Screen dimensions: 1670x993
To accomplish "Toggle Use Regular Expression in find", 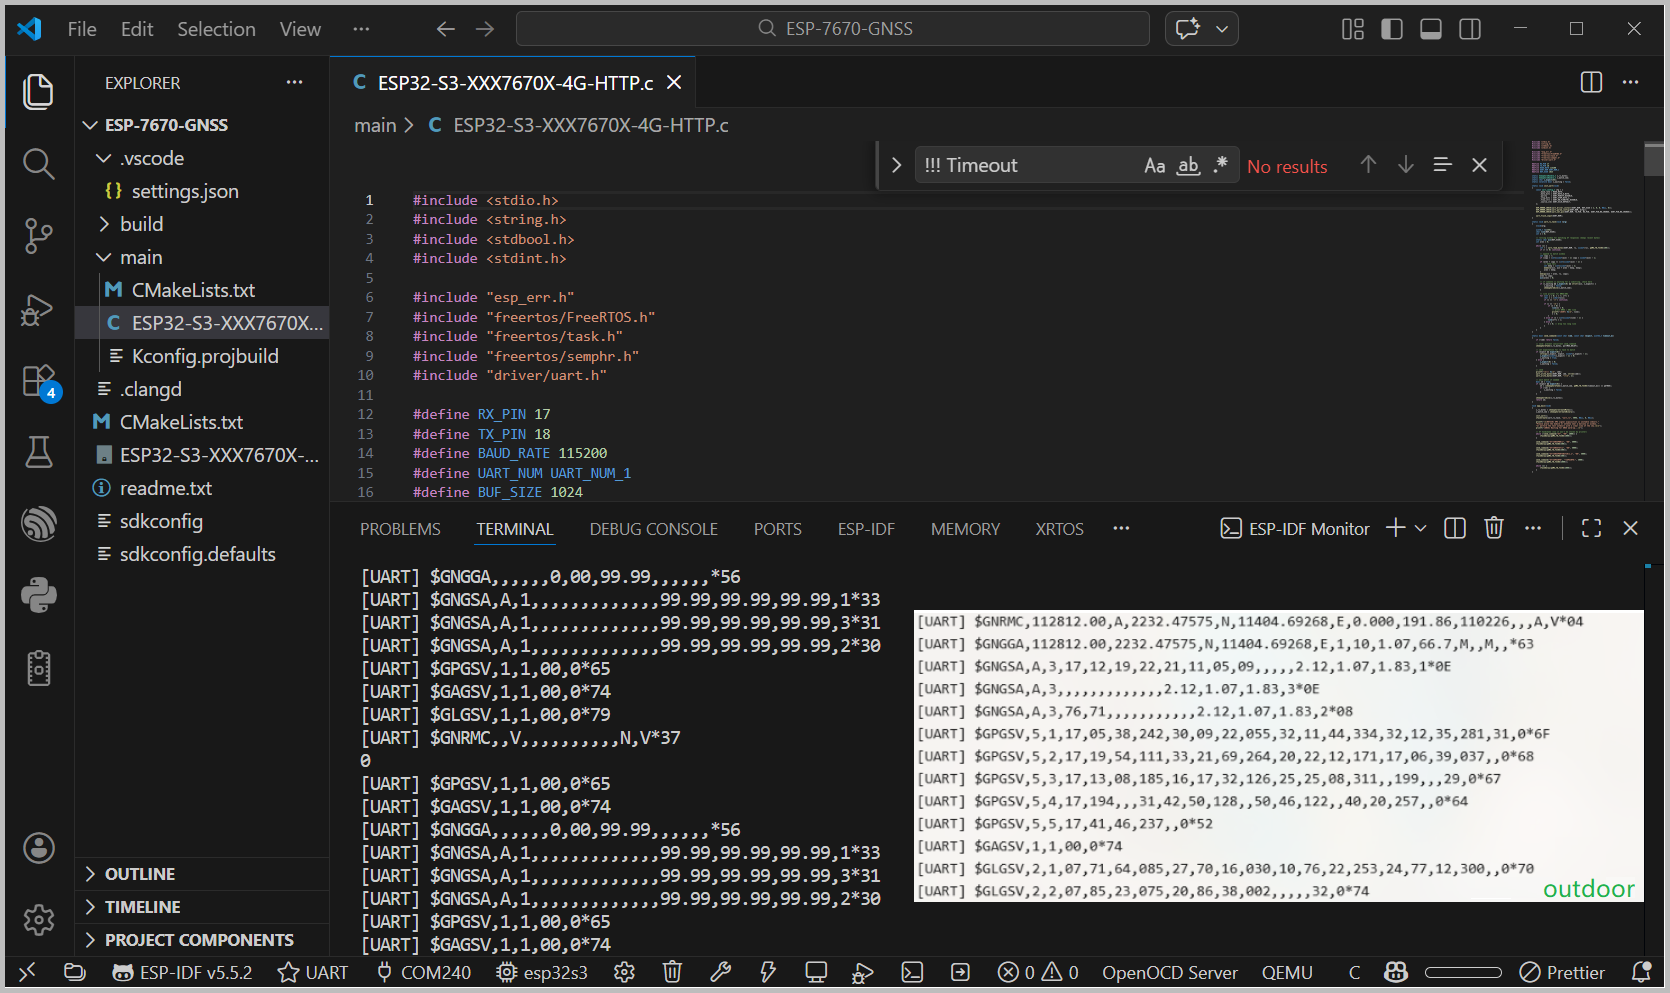I will (x=1220, y=166).
